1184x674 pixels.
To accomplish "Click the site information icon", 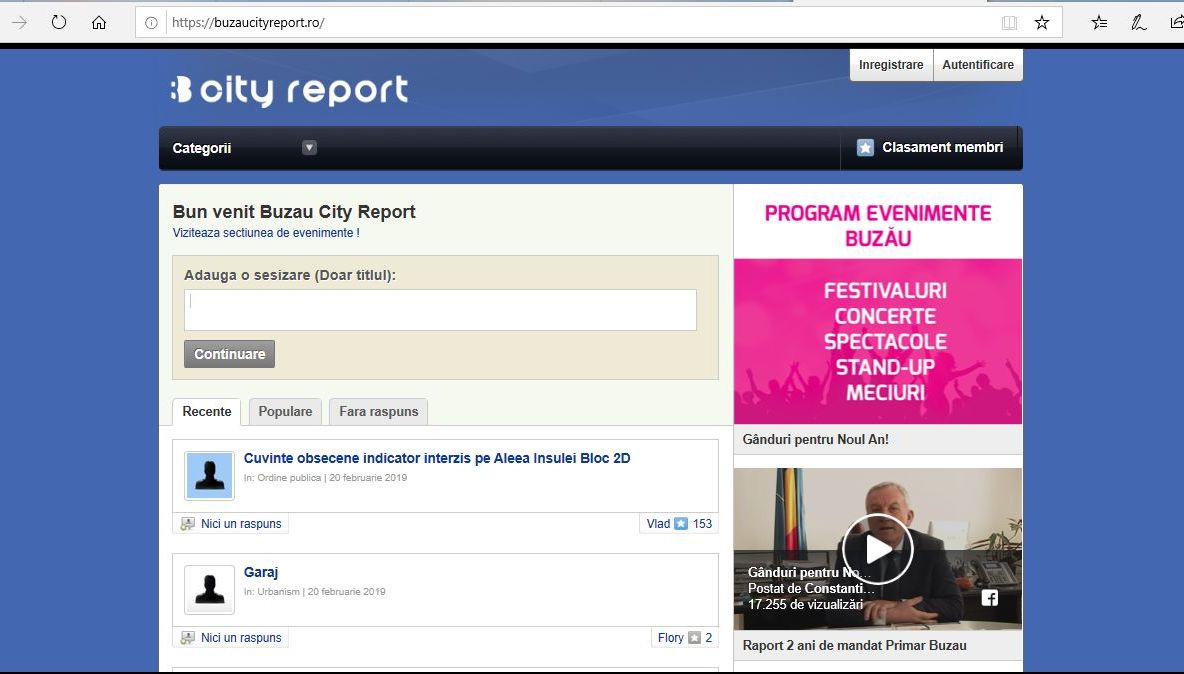I will tap(152, 22).
